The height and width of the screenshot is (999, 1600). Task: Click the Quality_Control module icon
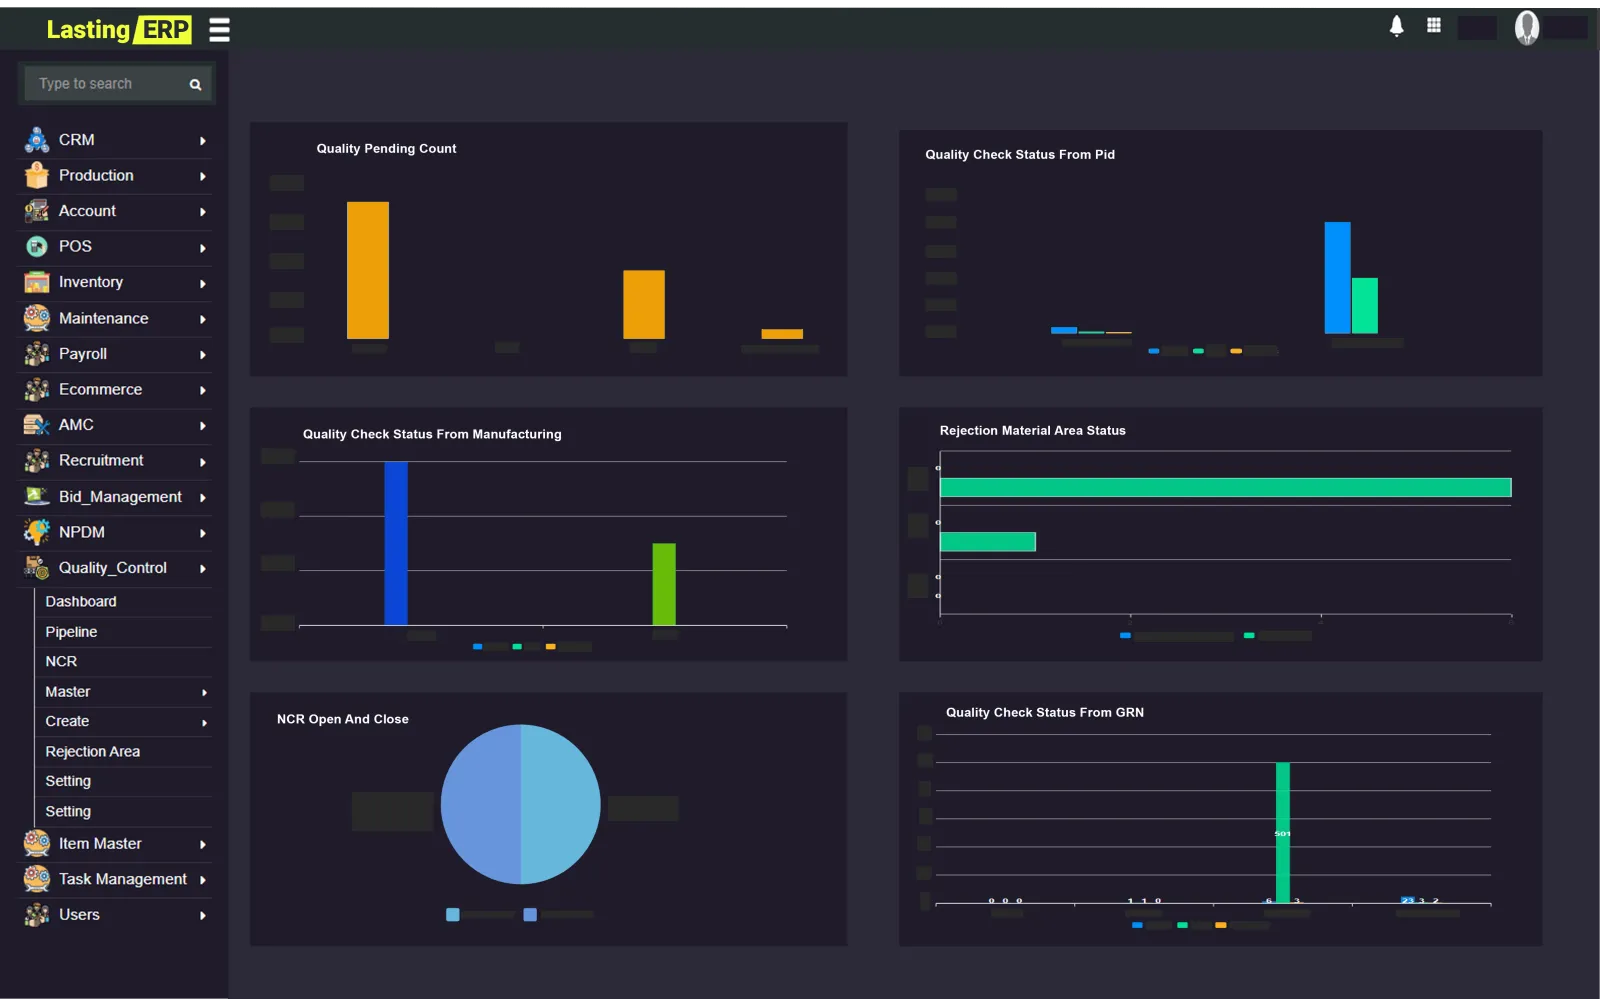[37, 568]
